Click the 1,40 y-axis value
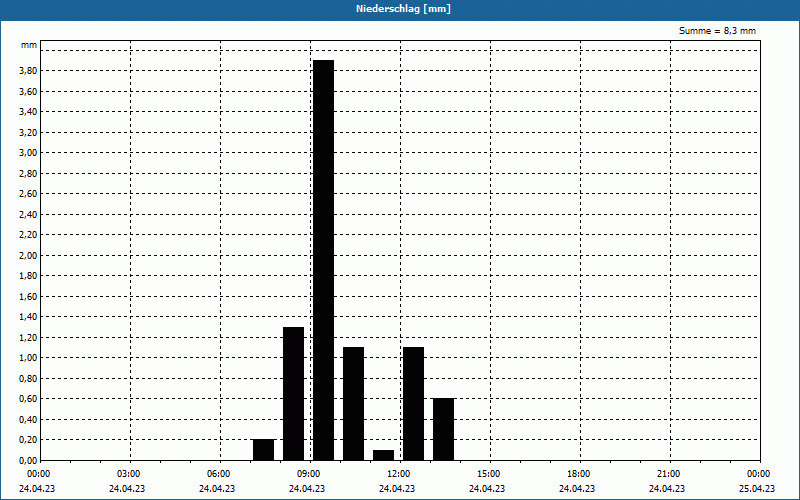The width and height of the screenshot is (800, 500). click(x=28, y=317)
